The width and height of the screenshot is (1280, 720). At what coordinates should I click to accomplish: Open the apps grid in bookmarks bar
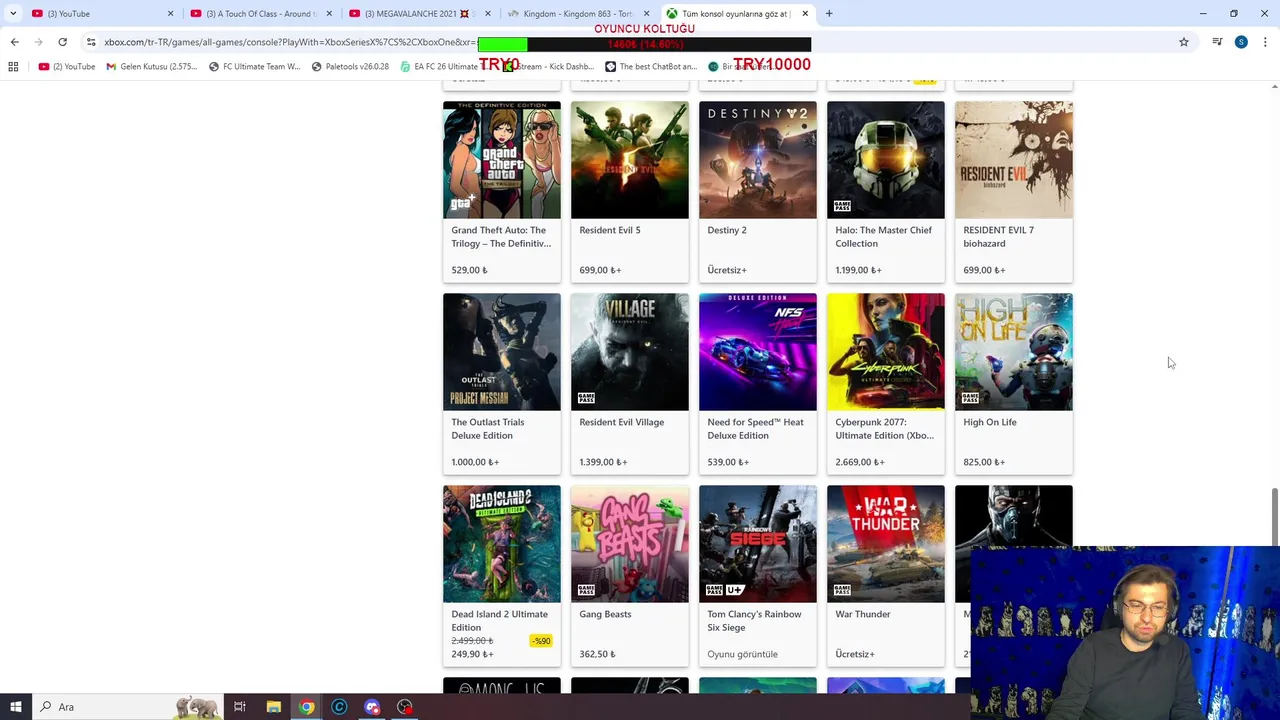(x=13, y=66)
